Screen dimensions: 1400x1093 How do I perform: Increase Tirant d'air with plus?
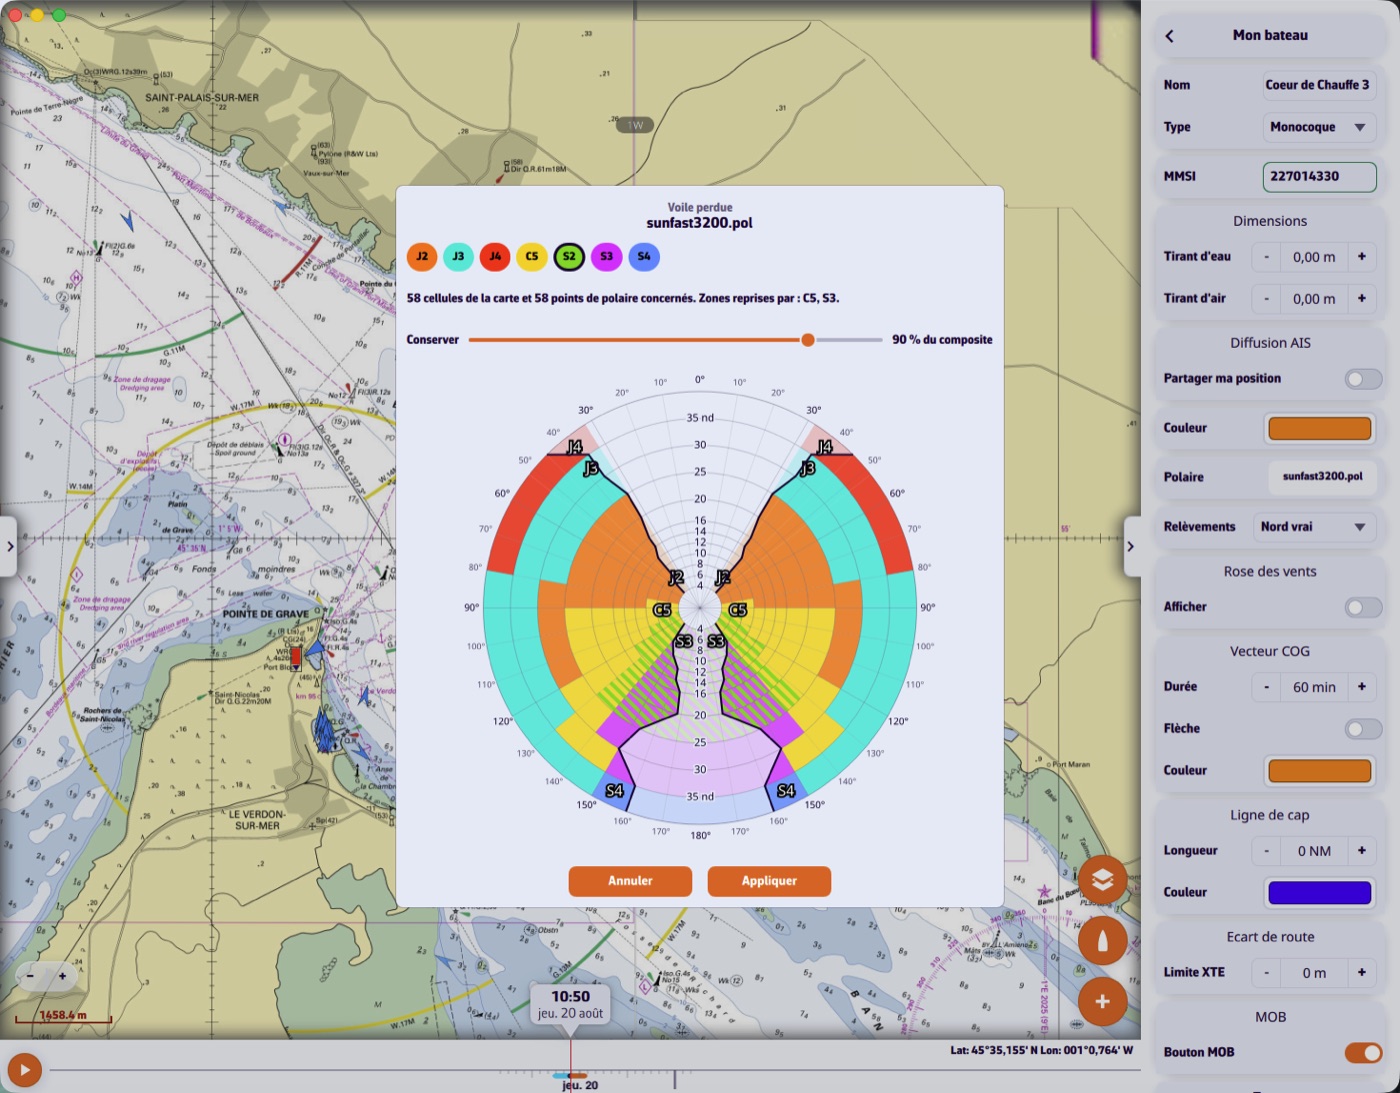1361,299
